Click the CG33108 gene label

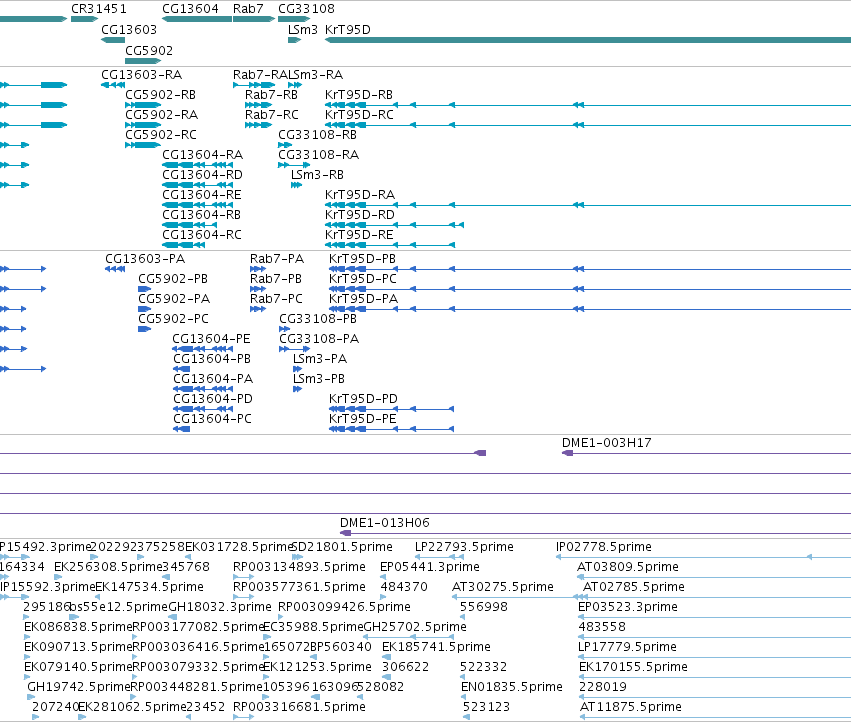[306, 9]
